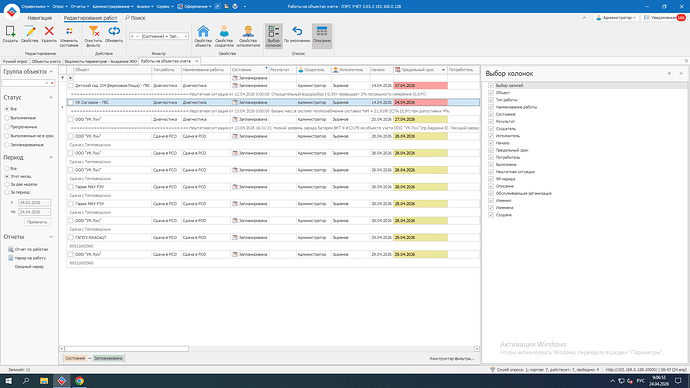Uncheck the Тип работы column checkbox
The width and height of the screenshot is (690, 388).
(x=491, y=100)
